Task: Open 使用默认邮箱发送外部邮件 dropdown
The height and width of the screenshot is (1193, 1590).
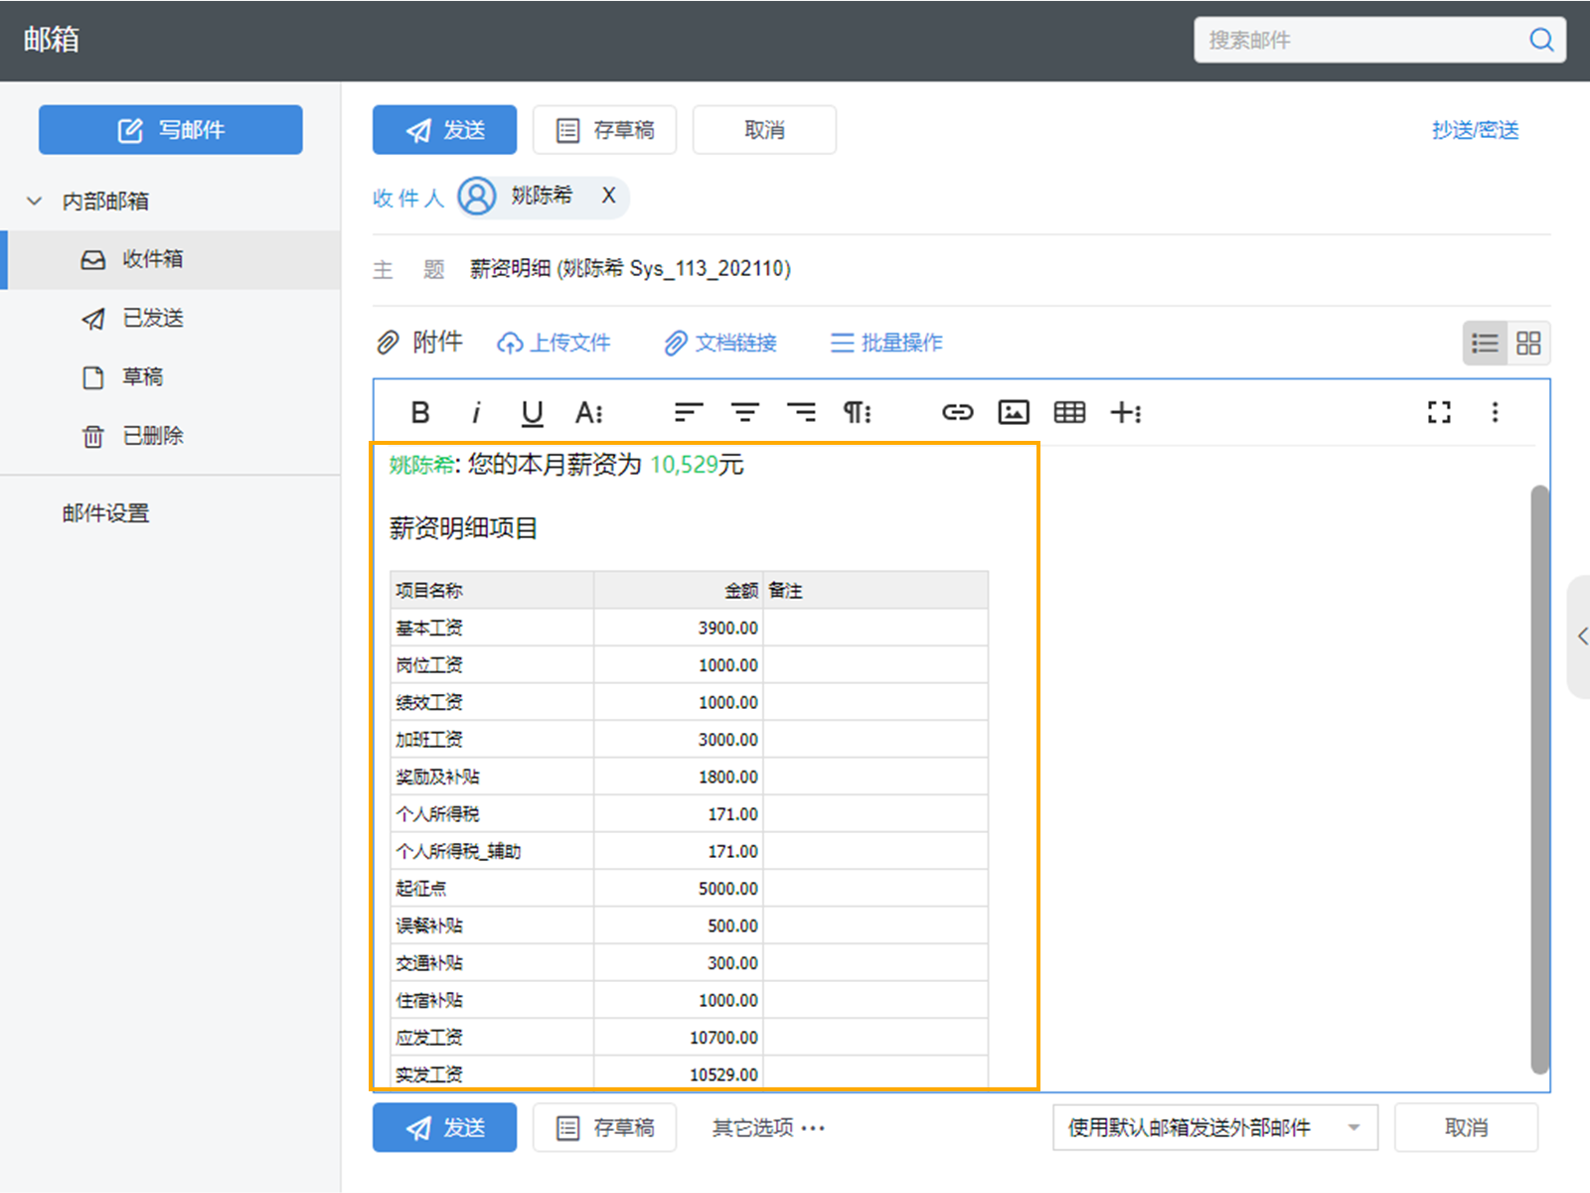Action: [x=1215, y=1128]
